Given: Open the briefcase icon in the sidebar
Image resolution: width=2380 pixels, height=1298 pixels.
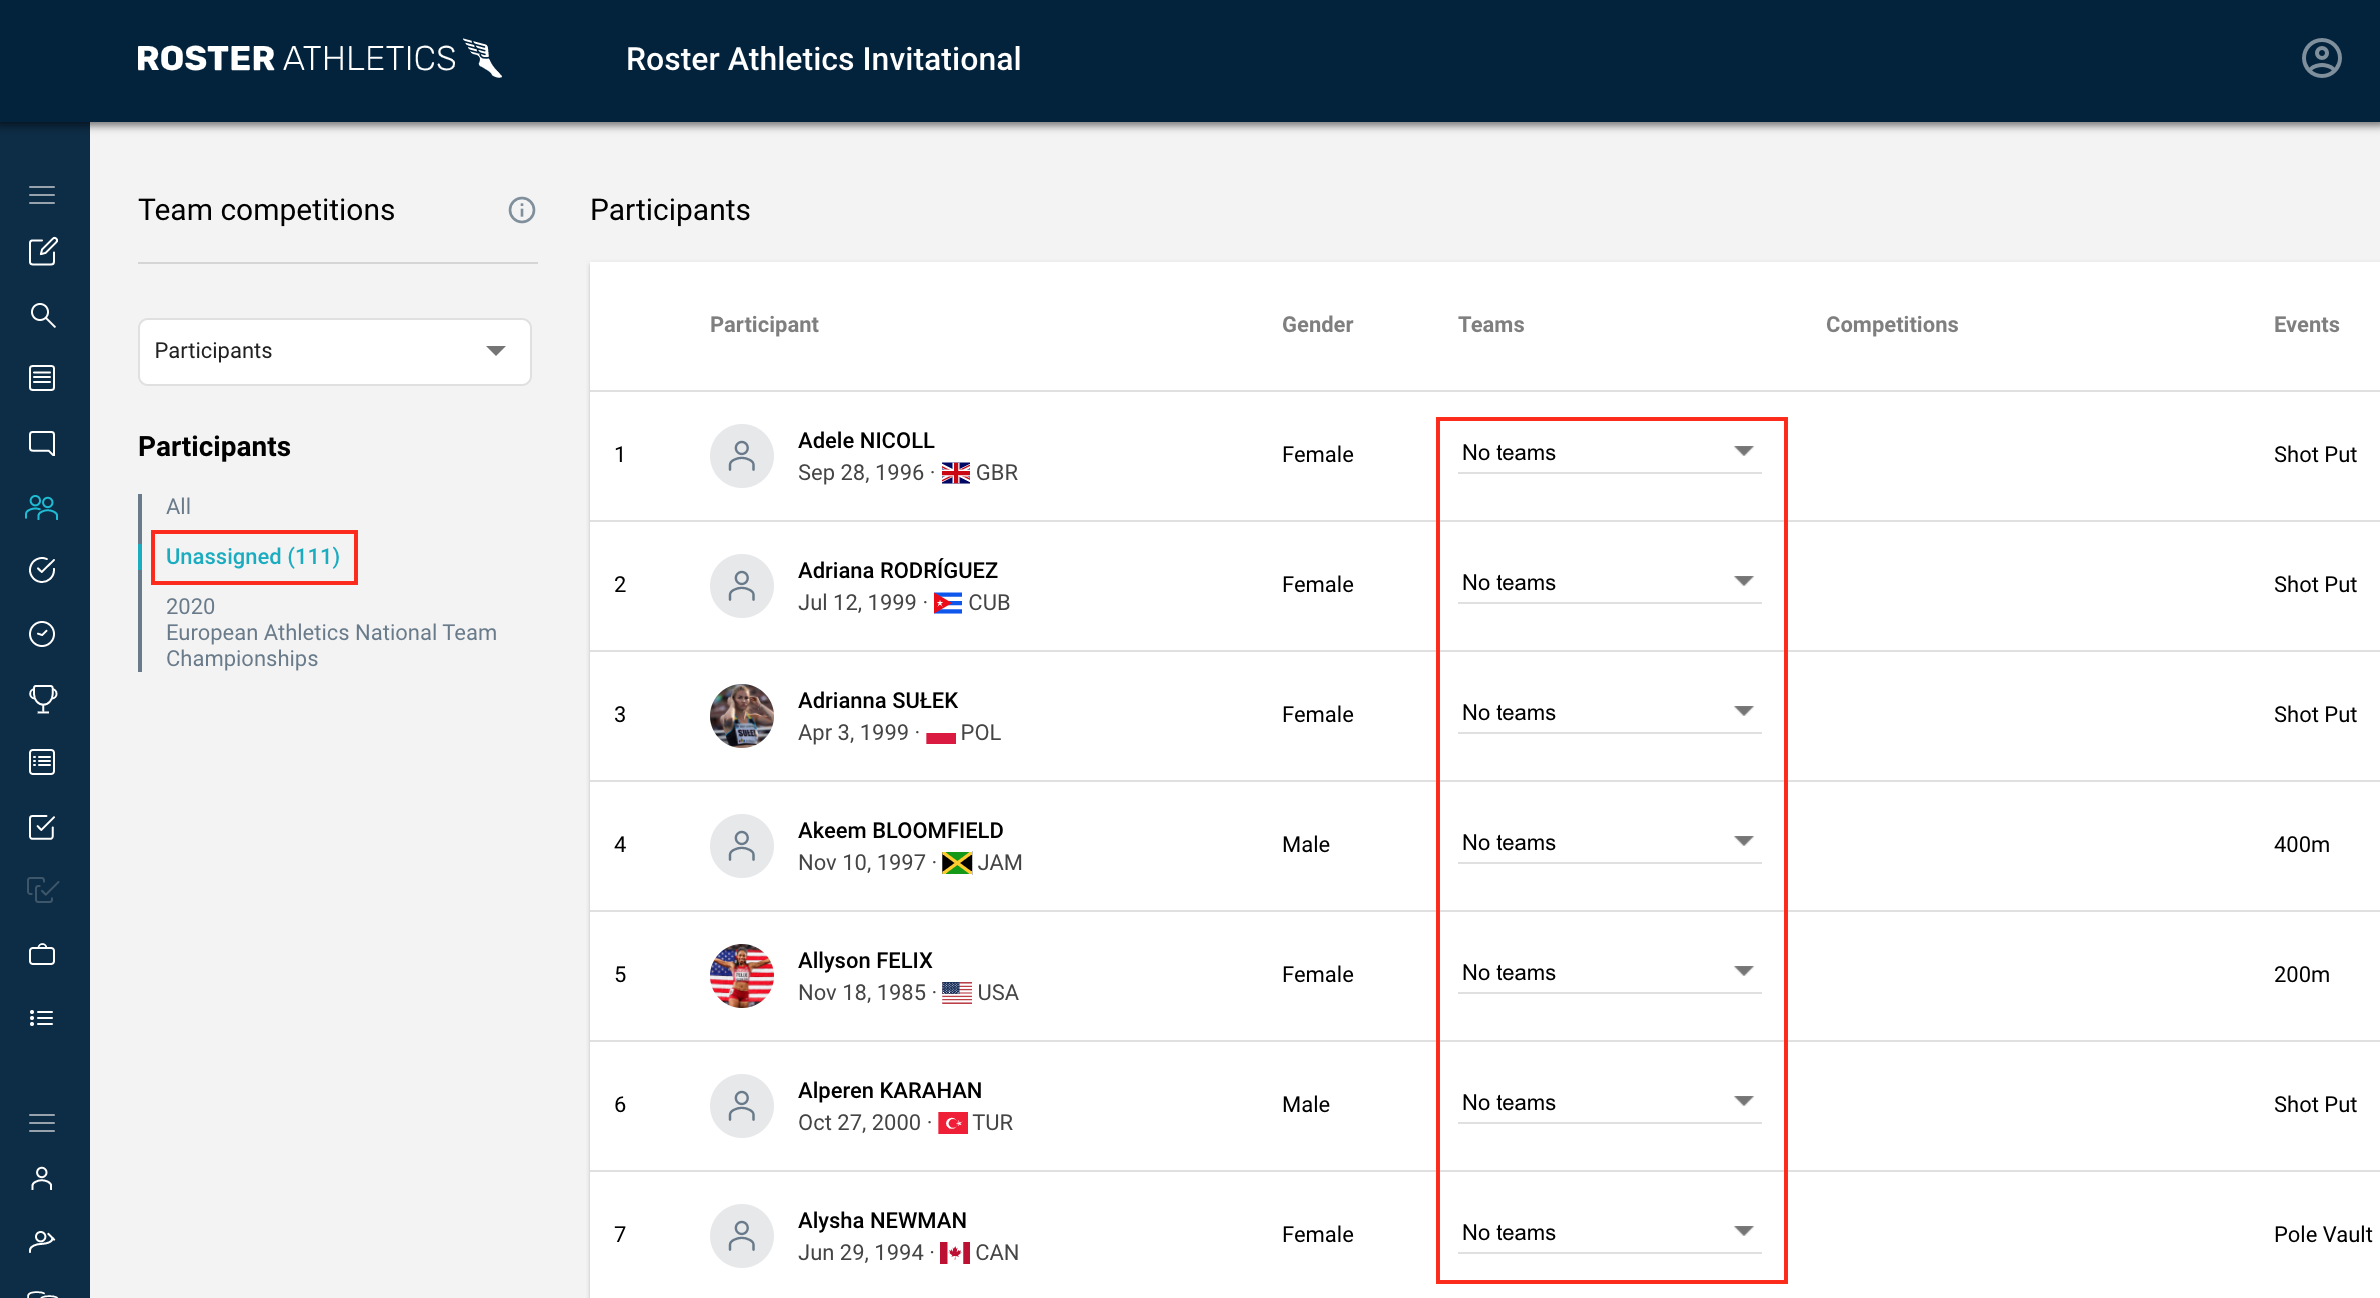Looking at the screenshot, I should click(x=43, y=954).
